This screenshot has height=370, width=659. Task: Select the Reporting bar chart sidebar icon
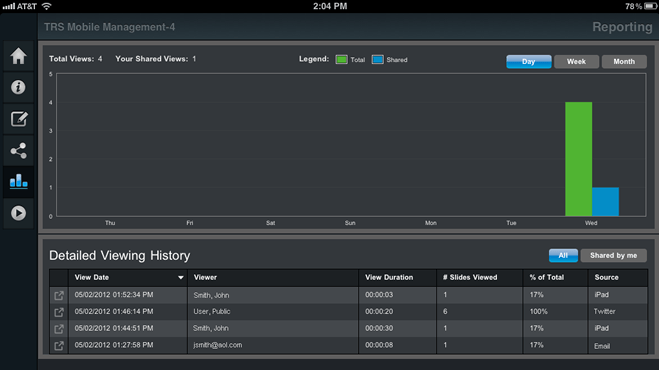tap(18, 182)
